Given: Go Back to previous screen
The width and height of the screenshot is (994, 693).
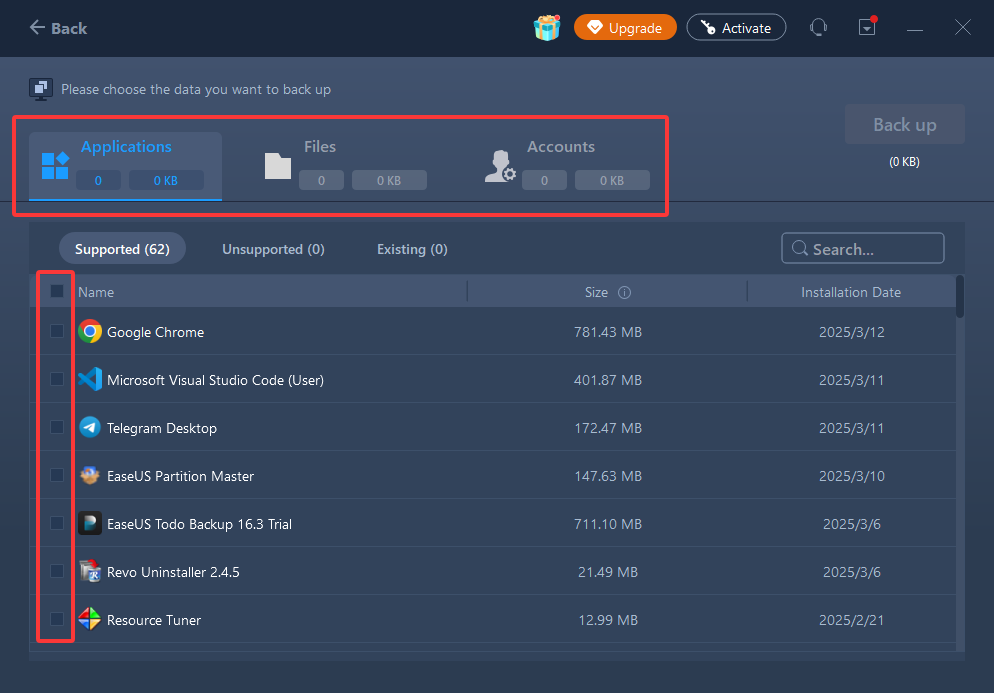Looking at the screenshot, I should (x=58, y=28).
